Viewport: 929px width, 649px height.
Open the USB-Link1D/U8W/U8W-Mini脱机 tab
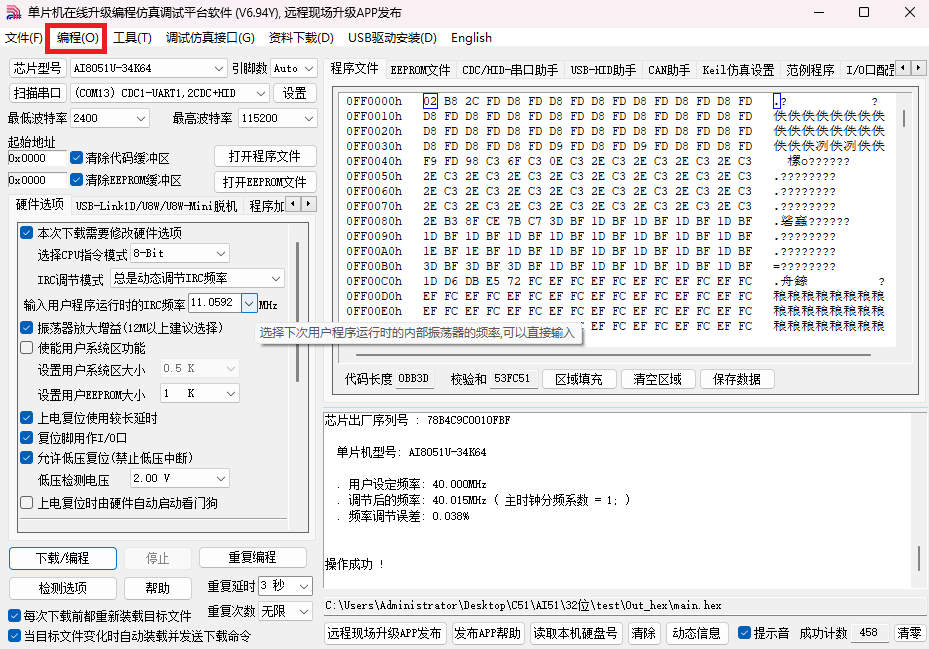coord(156,206)
